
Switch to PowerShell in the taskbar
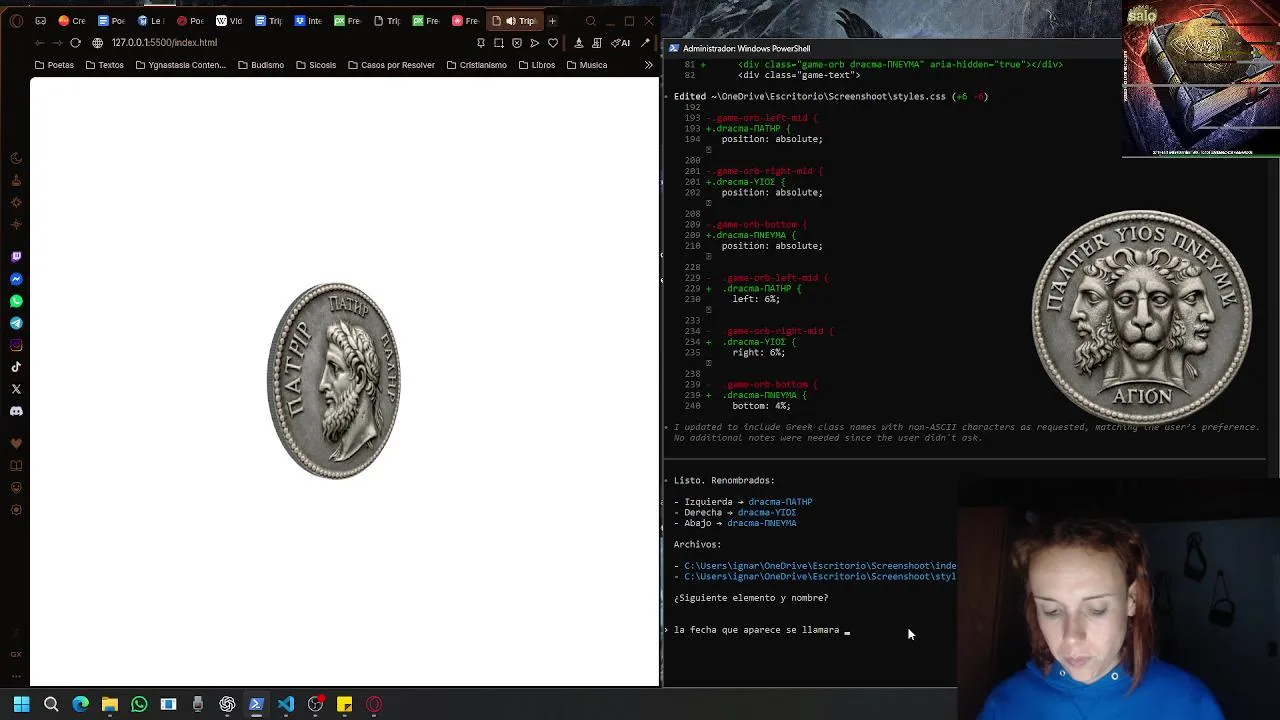click(256, 704)
